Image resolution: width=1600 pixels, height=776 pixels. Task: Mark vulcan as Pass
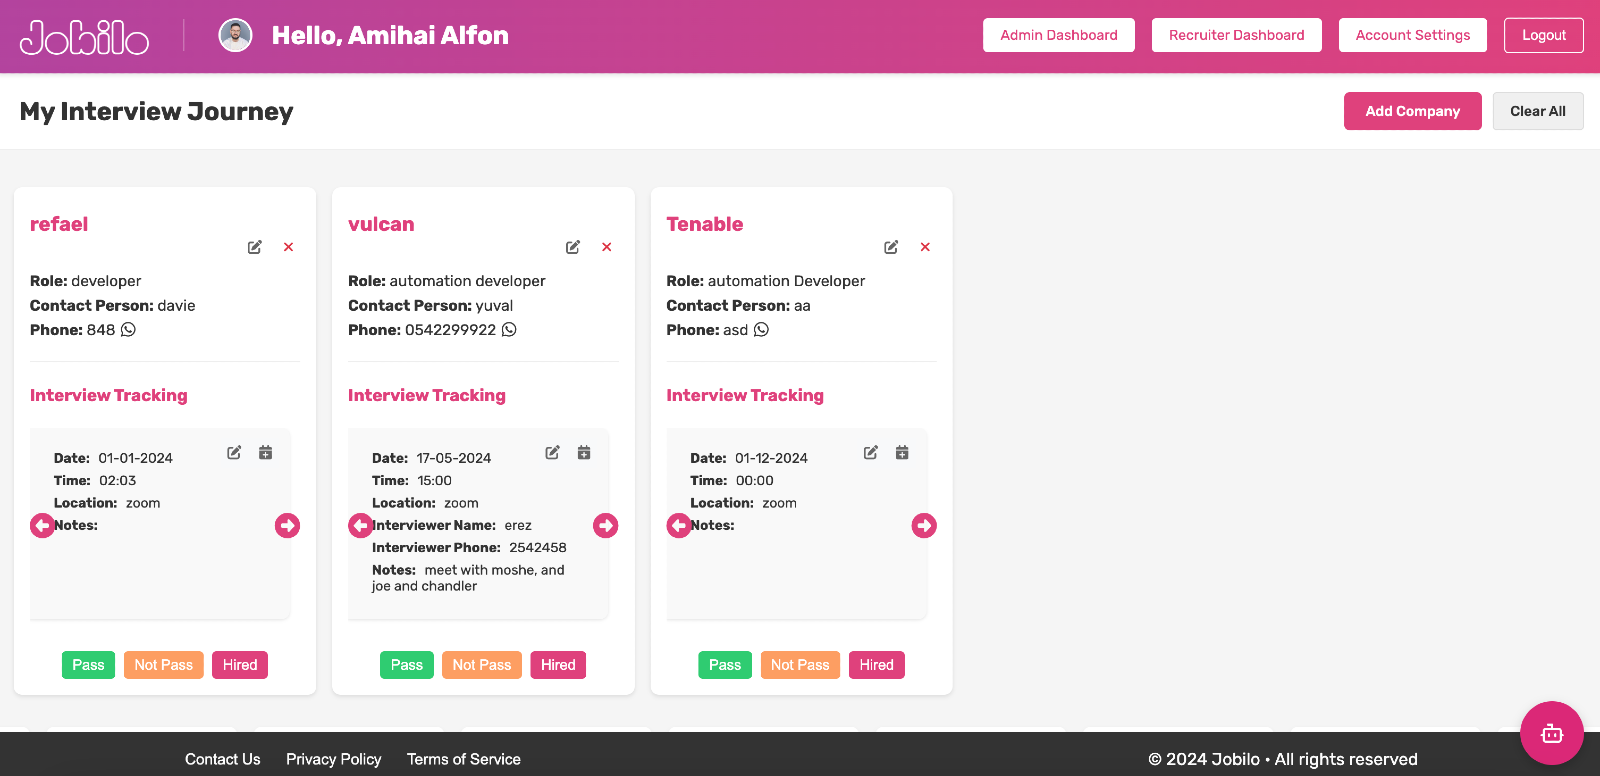tap(407, 665)
